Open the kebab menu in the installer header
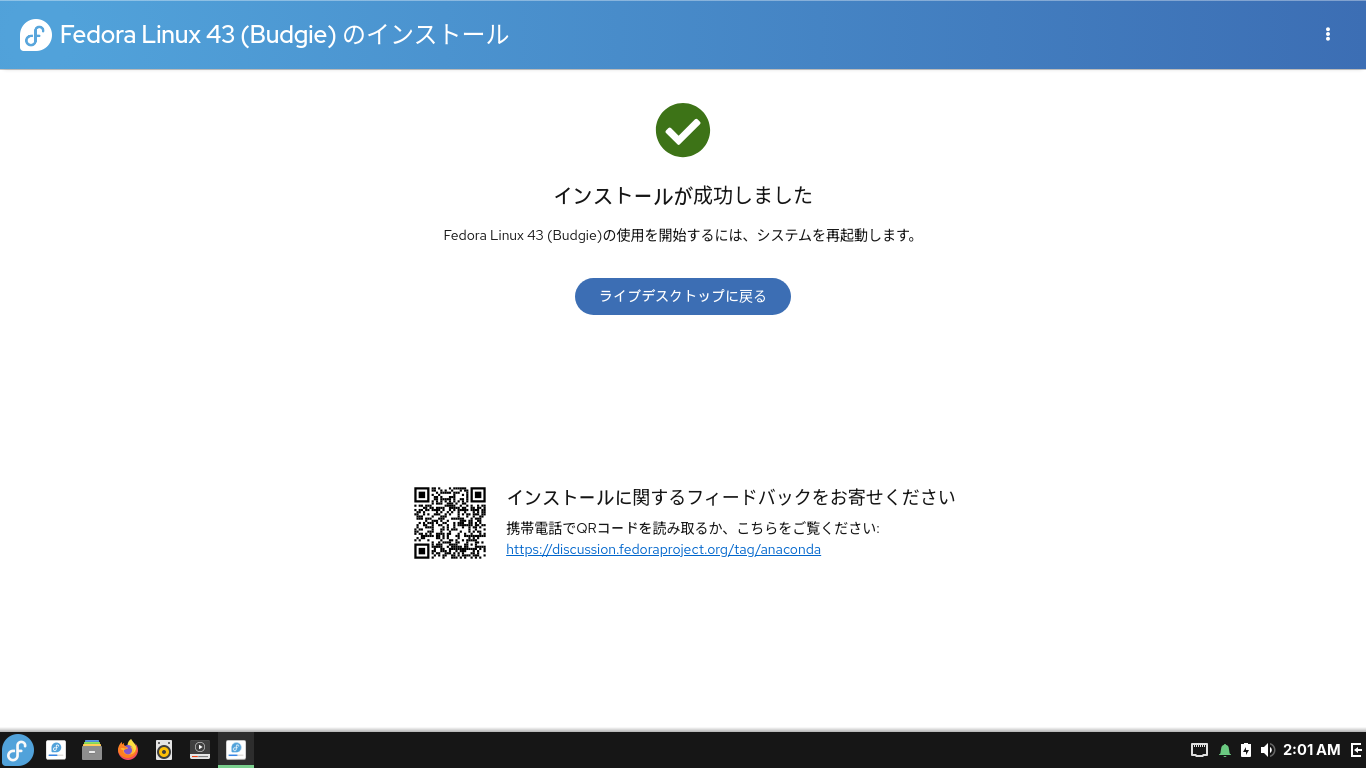1366x768 pixels. 1328,34
